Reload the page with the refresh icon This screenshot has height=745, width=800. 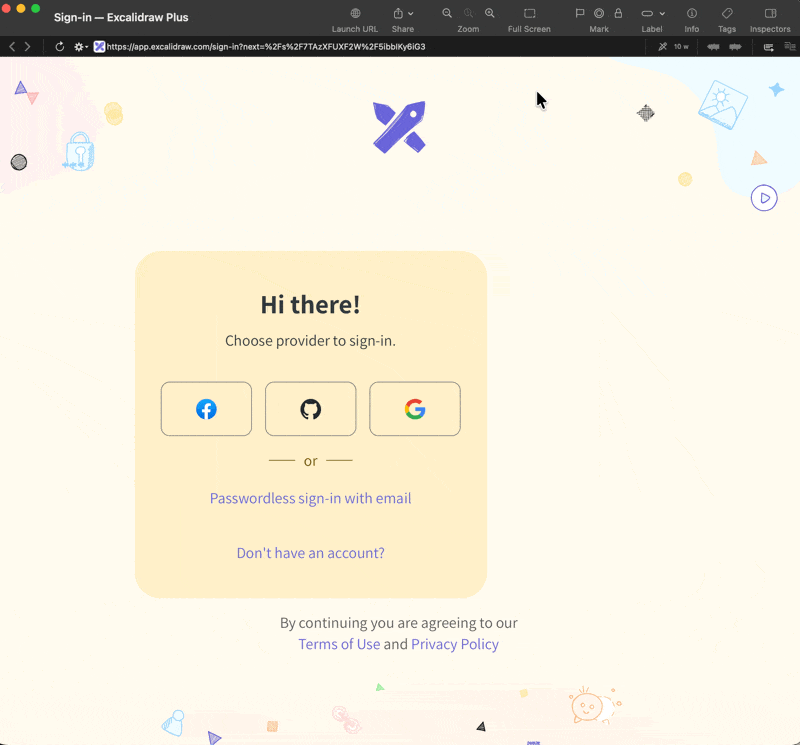60,47
